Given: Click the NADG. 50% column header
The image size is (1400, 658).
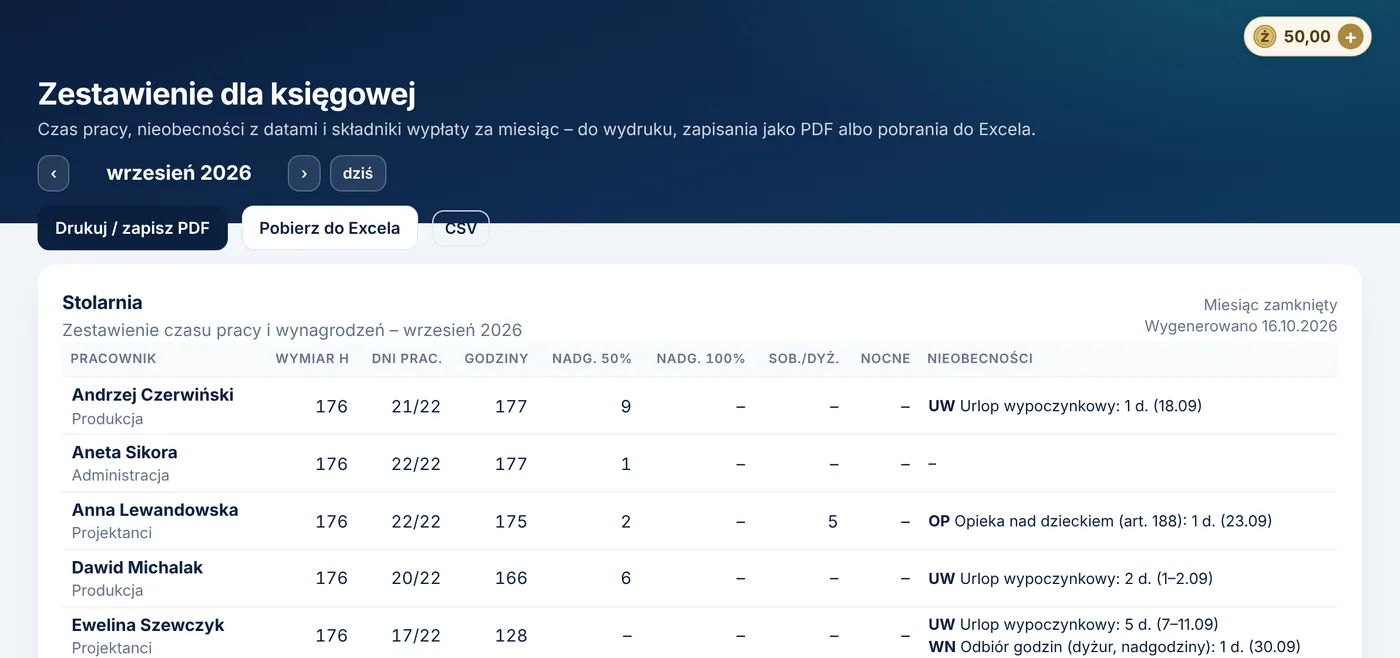Looking at the screenshot, I should click(x=592, y=358).
